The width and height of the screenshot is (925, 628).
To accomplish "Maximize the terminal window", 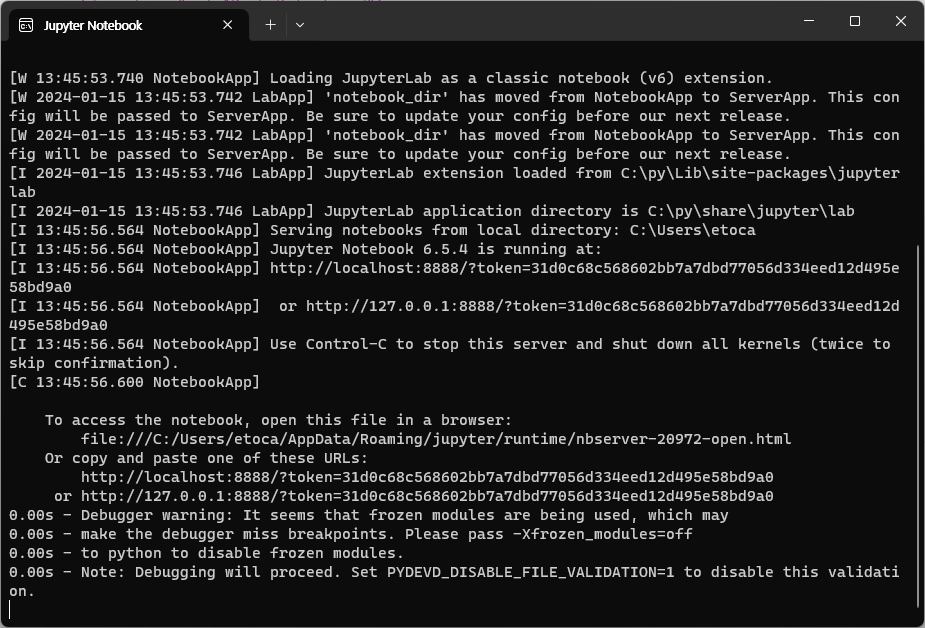I will (855, 21).
